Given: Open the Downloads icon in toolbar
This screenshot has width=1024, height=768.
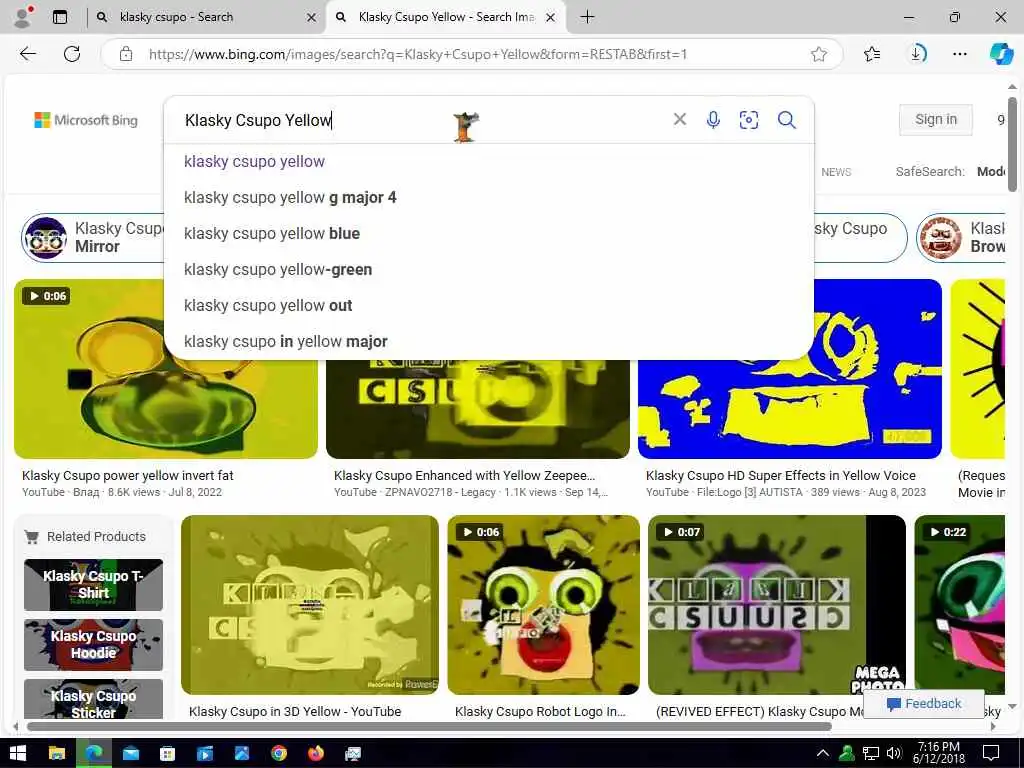Looking at the screenshot, I should click(x=917, y=54).
